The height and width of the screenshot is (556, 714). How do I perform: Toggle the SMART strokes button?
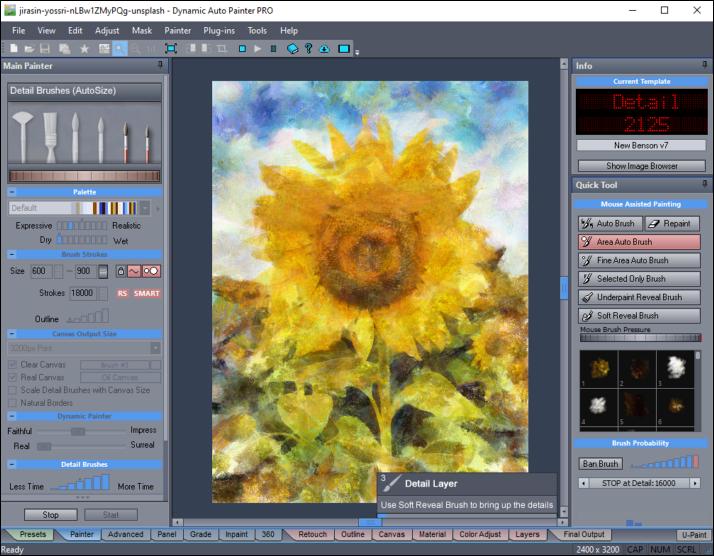click(x=146, y=293)
